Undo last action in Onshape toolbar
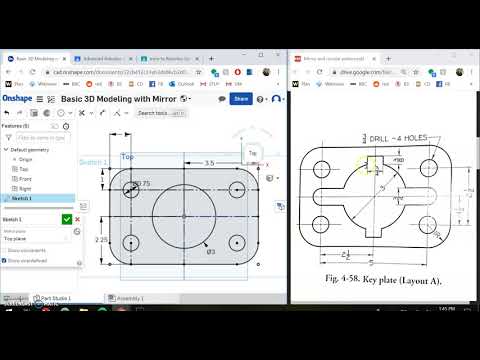The width and height of the screenshot is (480, 360). 7,113
